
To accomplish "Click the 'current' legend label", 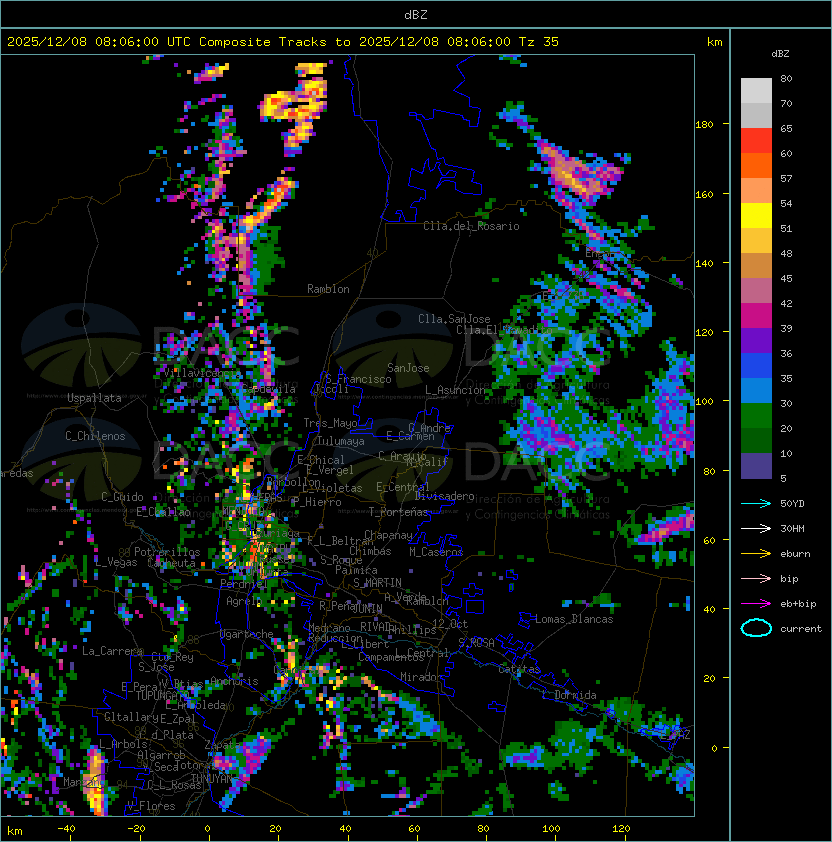I will coord(801,629).
